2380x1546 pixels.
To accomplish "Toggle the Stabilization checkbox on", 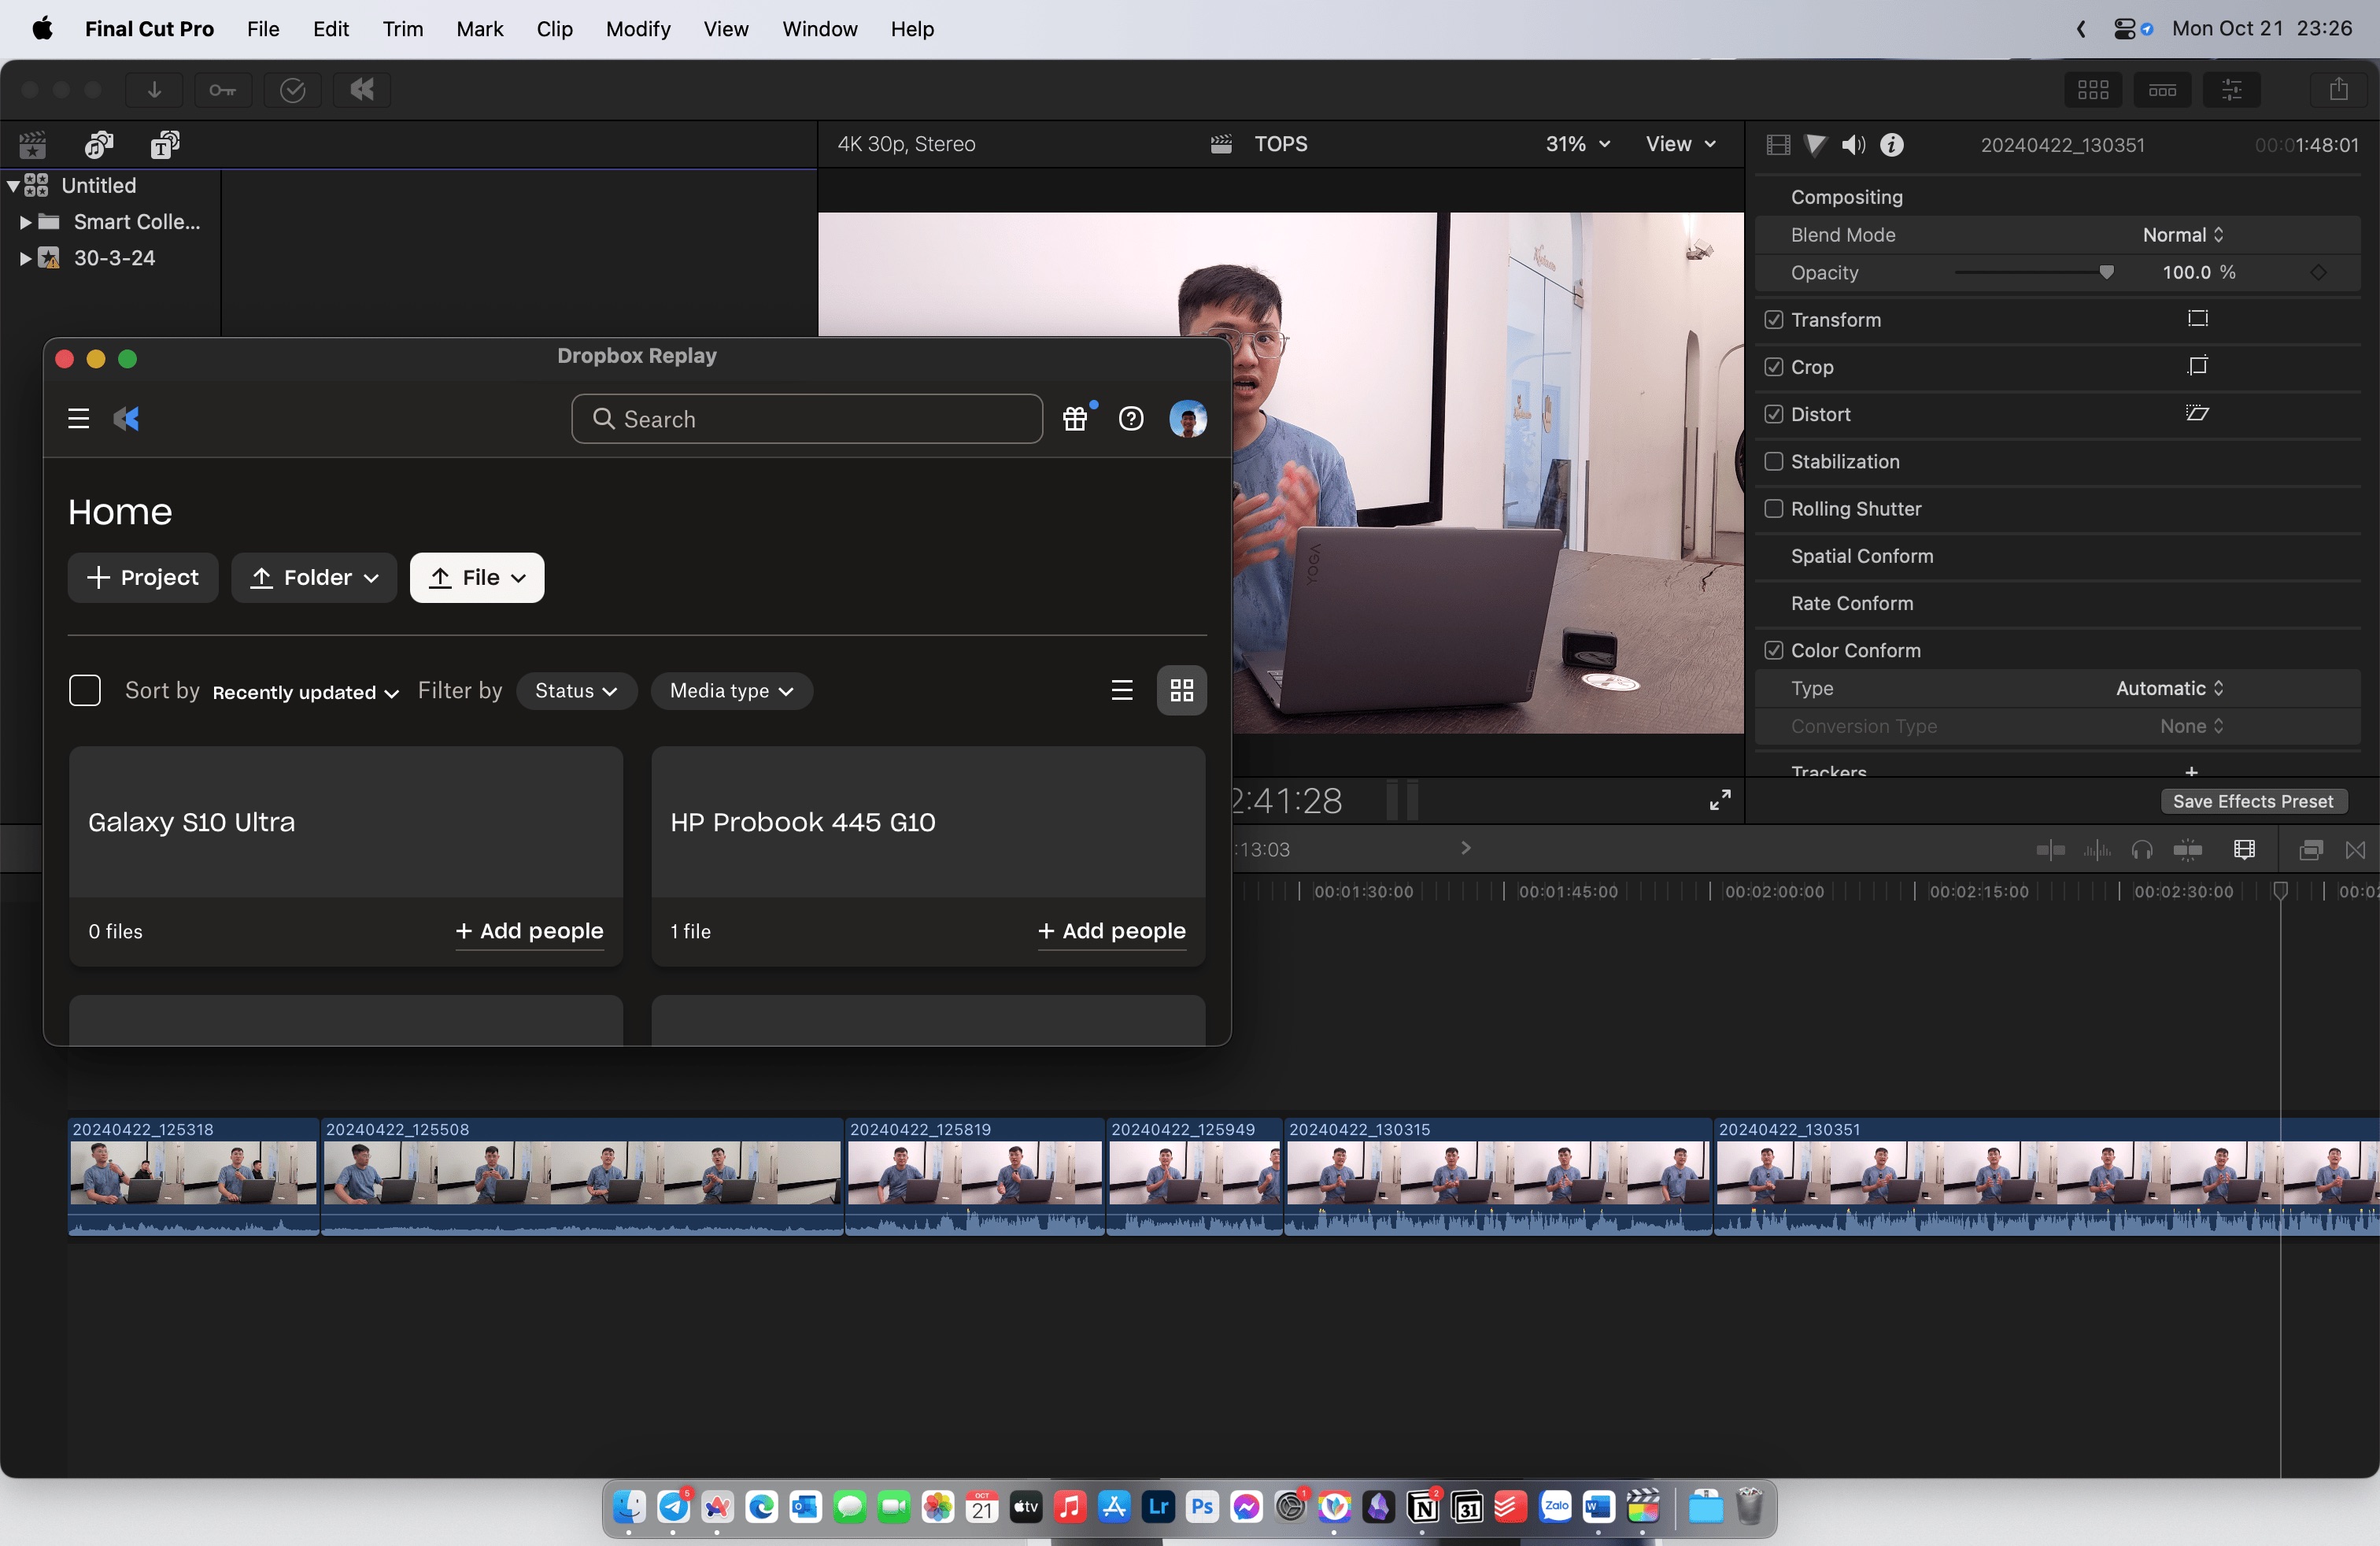I will click(1773, 460).
